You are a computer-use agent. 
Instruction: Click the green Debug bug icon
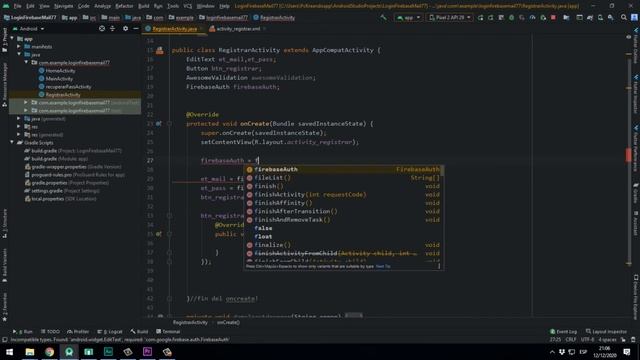[x=511, y=18]
